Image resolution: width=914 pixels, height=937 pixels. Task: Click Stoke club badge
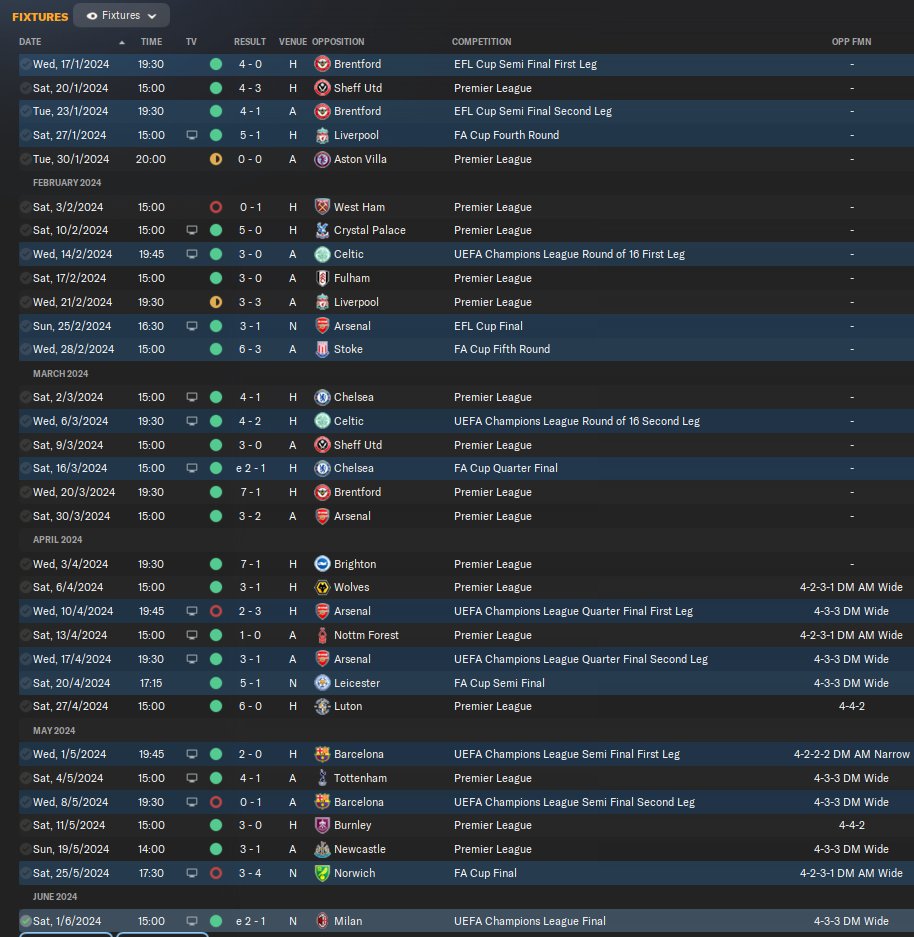[322, 349]
